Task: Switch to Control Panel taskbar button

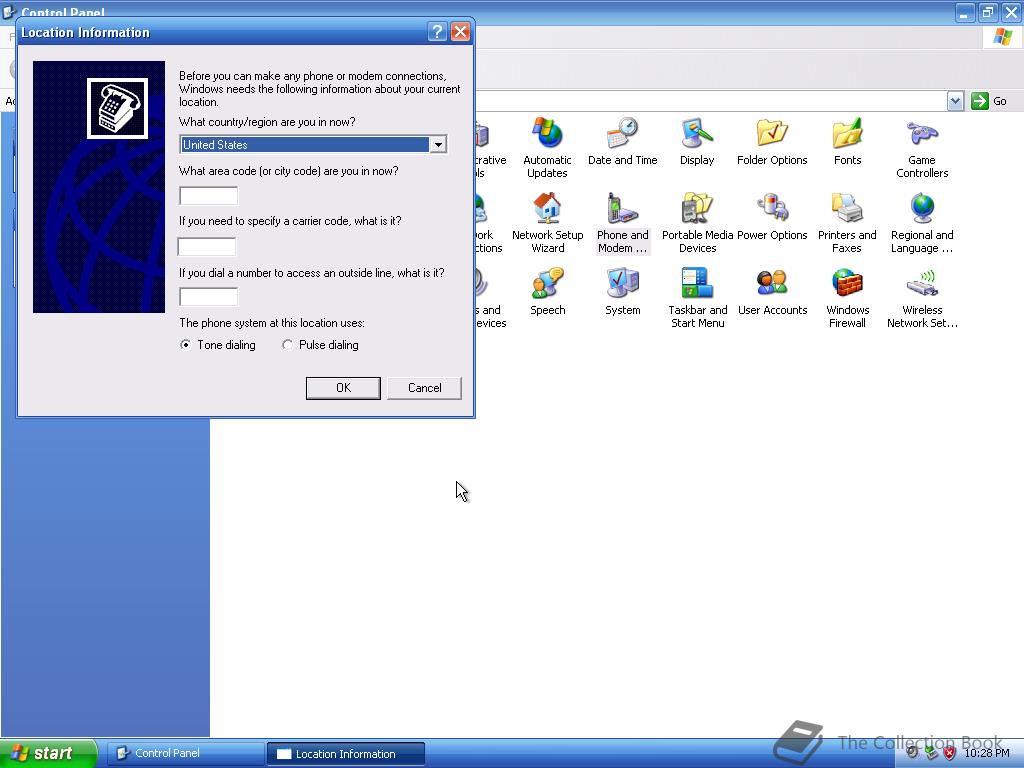Action: (x=185, y=753)
